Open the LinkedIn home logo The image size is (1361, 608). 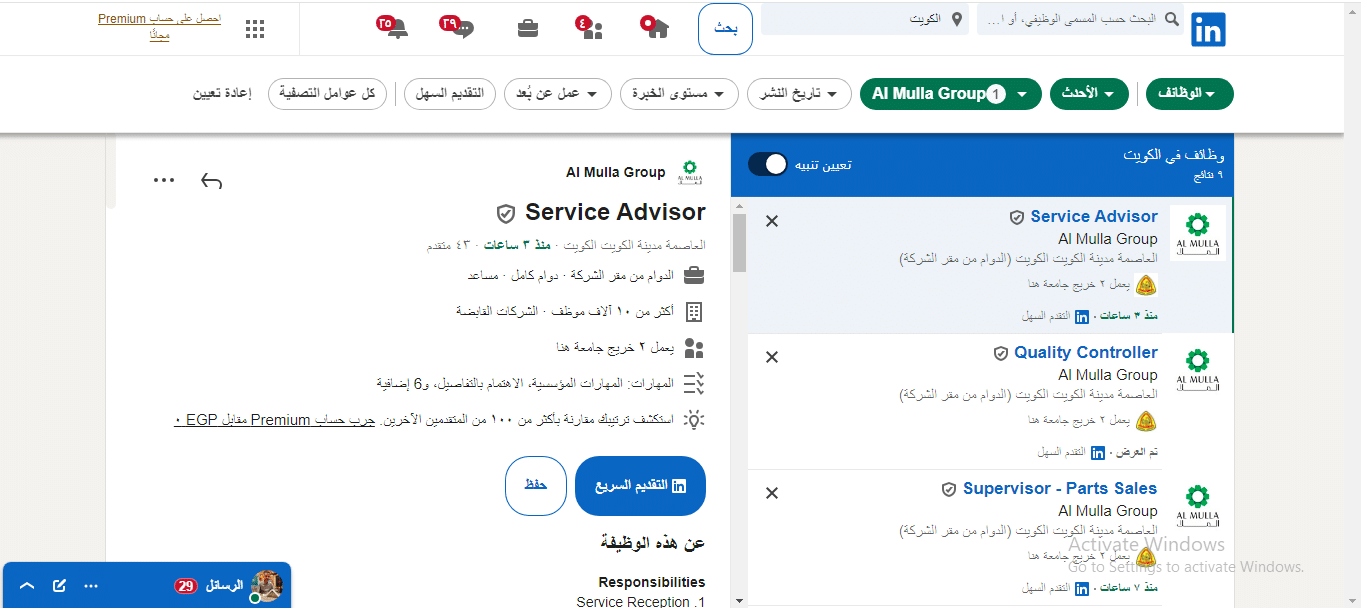click(x=1208, y=30)
